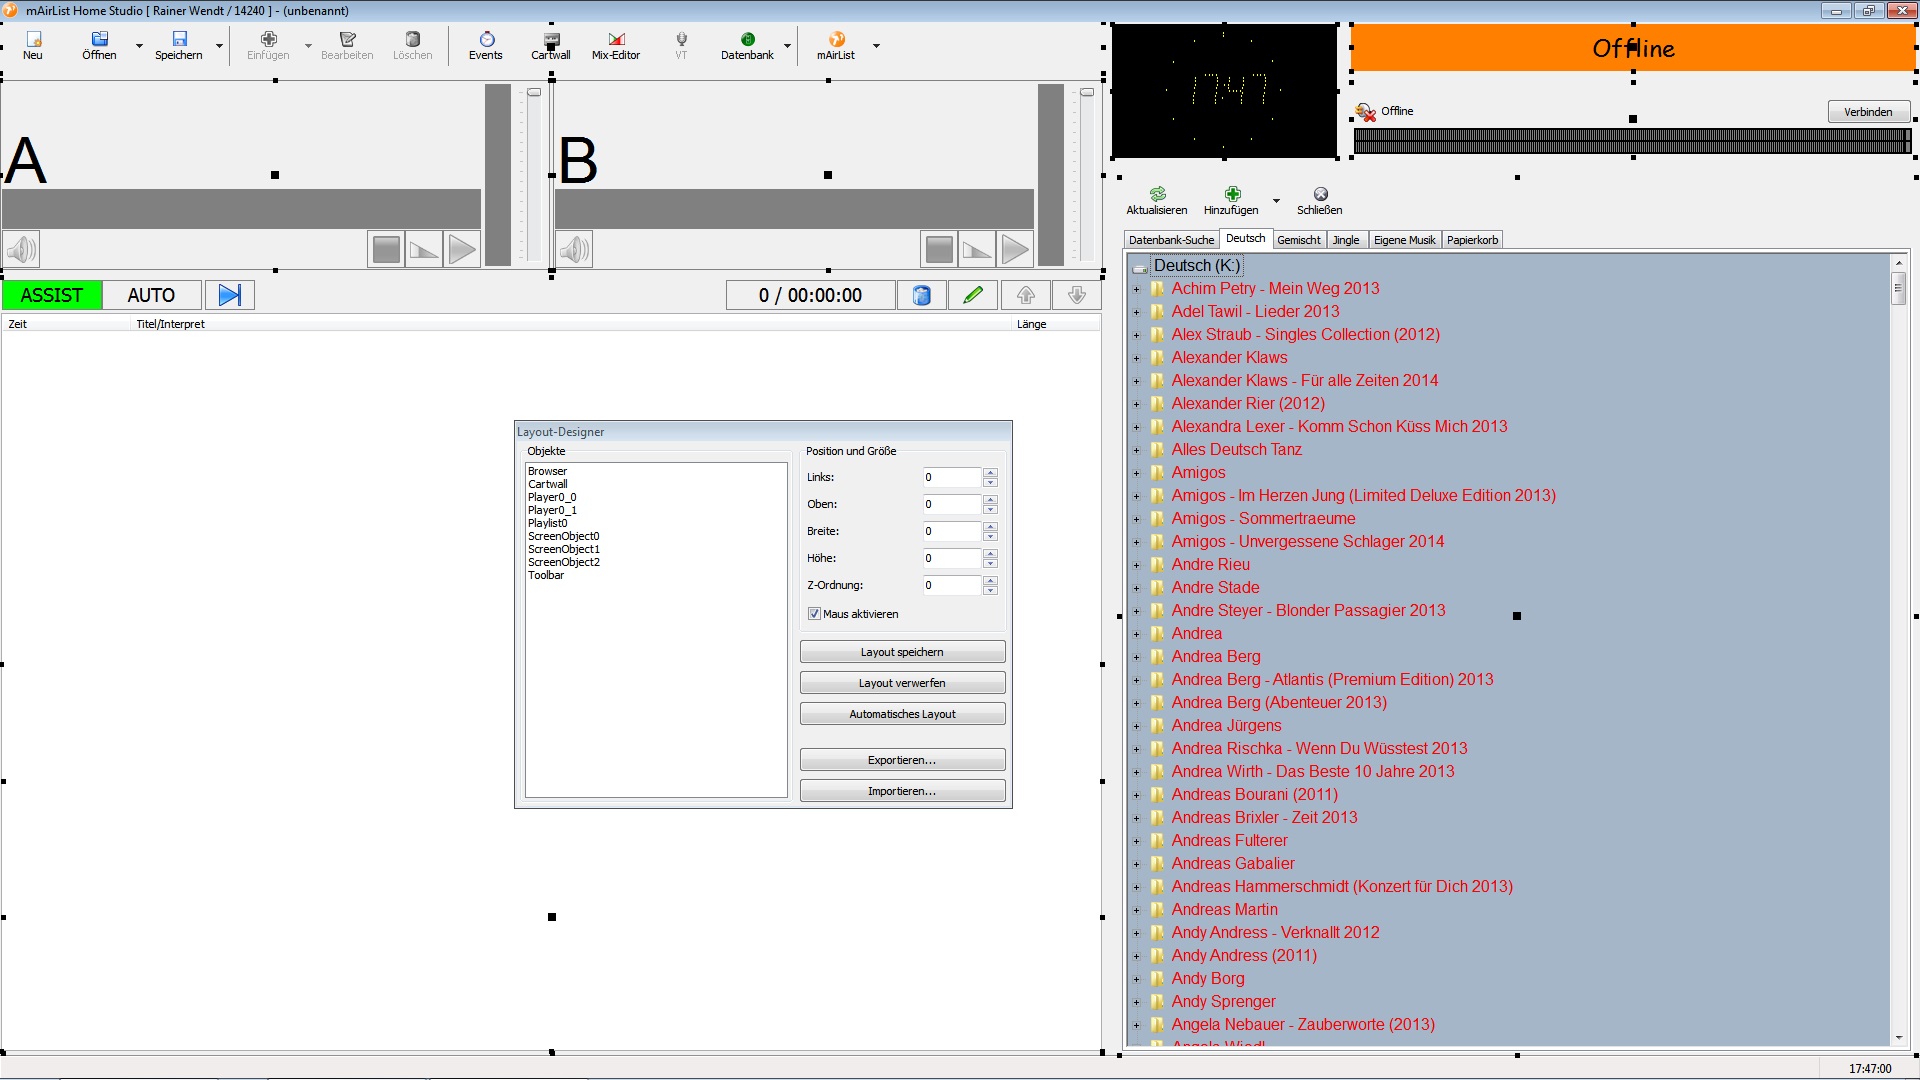Open dropdown arrow next to Öffnen
Viewport: 1920px width, 1080px height.
pos(139,46)
